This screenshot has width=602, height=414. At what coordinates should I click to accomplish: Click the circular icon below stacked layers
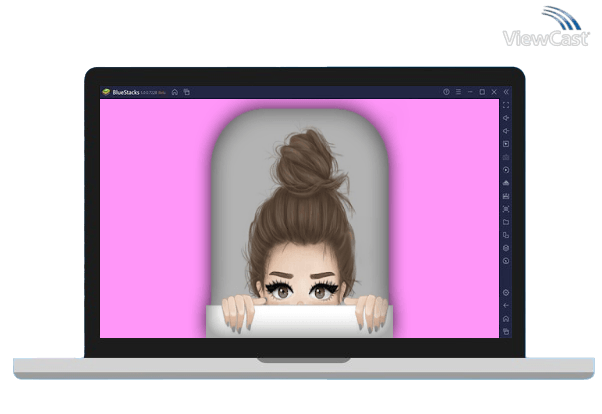coord(506,261)
